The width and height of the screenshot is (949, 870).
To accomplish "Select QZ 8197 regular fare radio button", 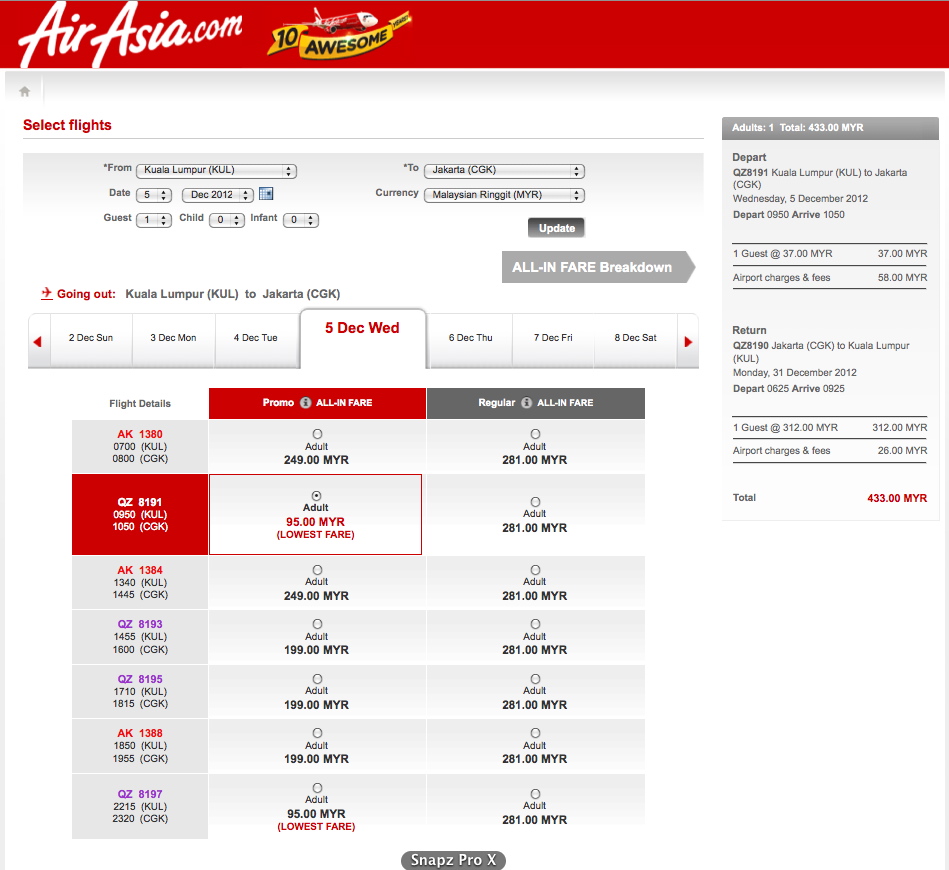I will [535, 794].
